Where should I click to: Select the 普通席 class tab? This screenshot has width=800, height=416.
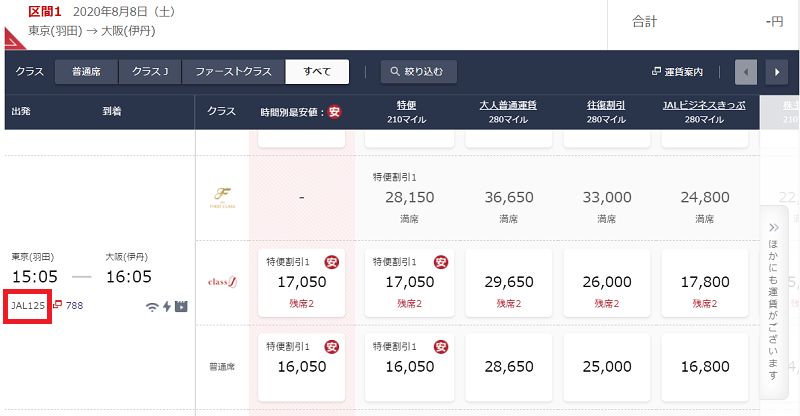pos(86,71)
